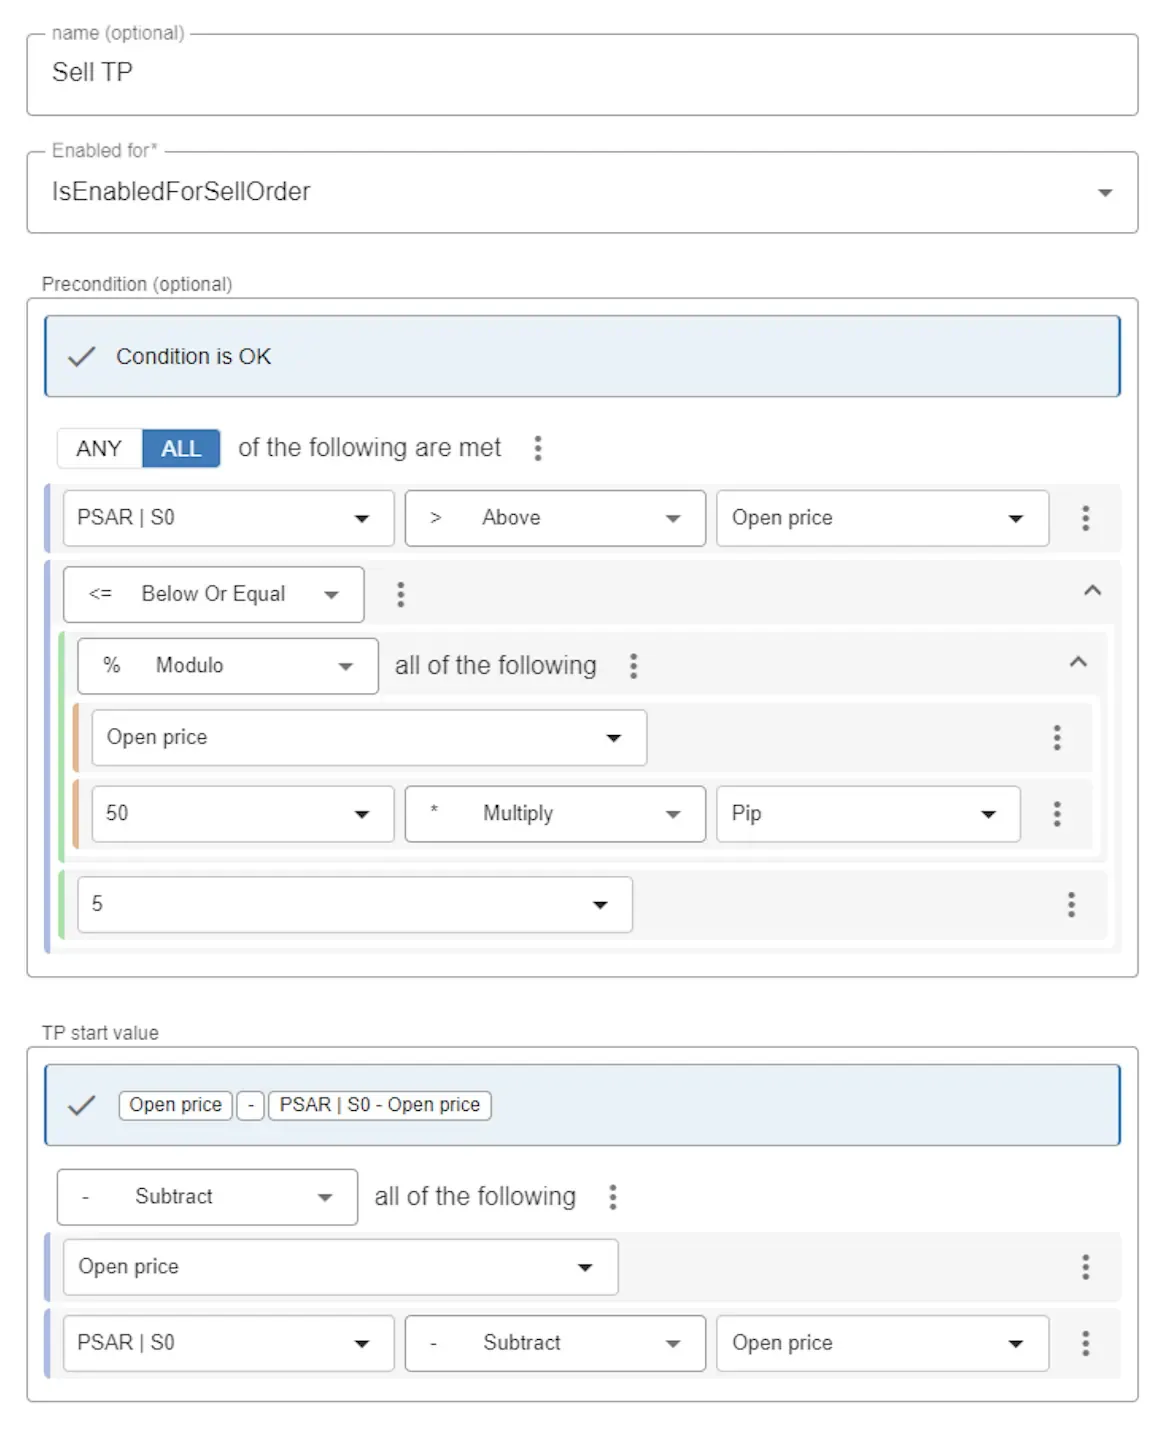This screenshot has height=1439, width=1165.
Task: Open options menu beside 'of the following are met'
Action: point(538,448)
